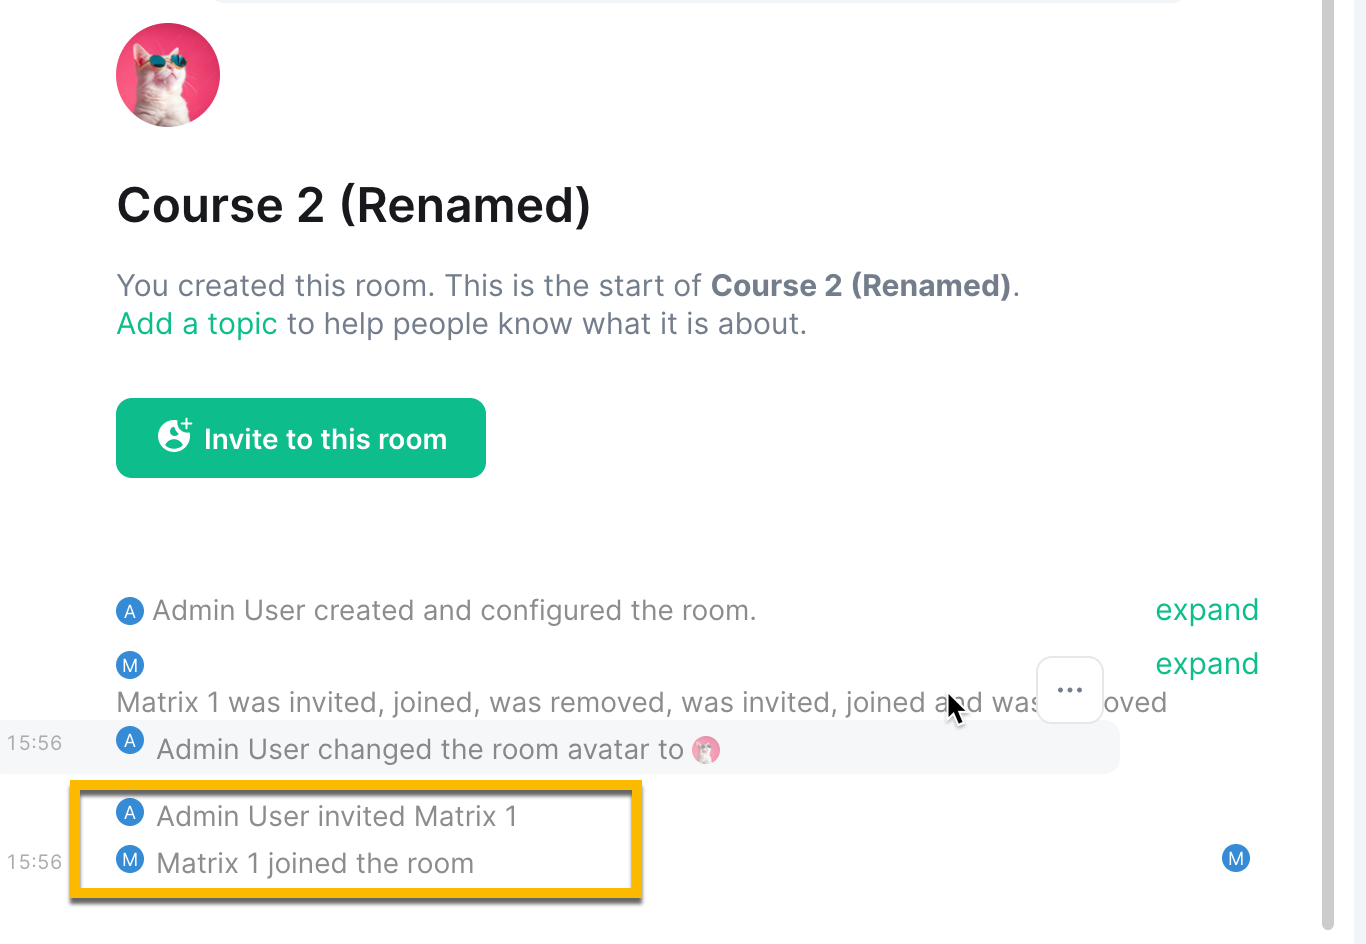Click the Course 2 (Renamed) room title
This screenshot has height=944, width=1366.
354,205
